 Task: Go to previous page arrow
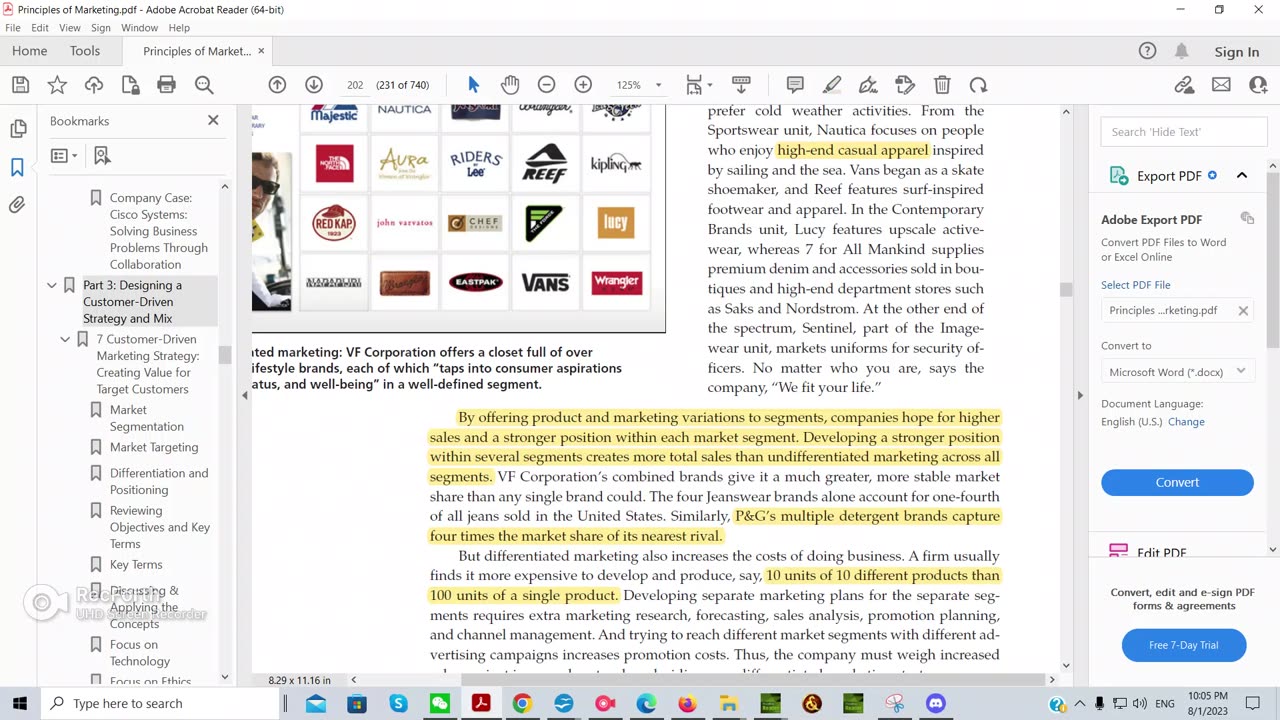[277, 85]
